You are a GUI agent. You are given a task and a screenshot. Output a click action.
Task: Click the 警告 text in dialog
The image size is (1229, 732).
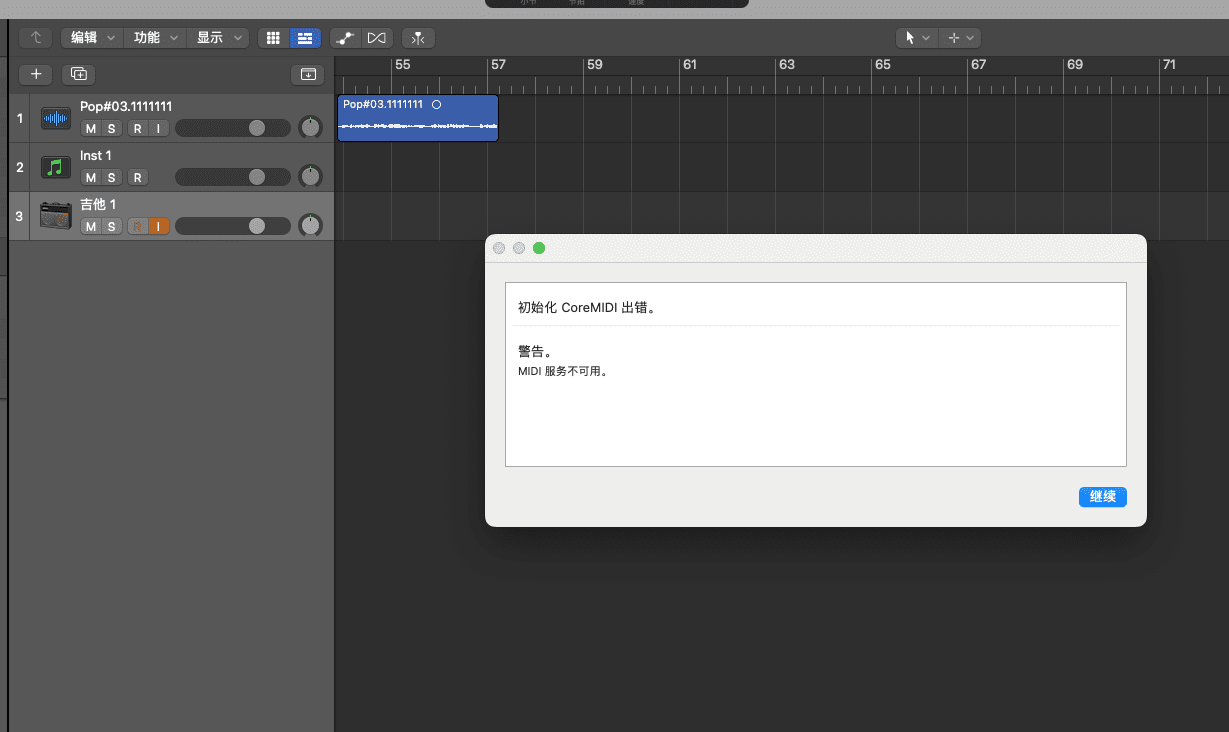click(x=534, y=352)
